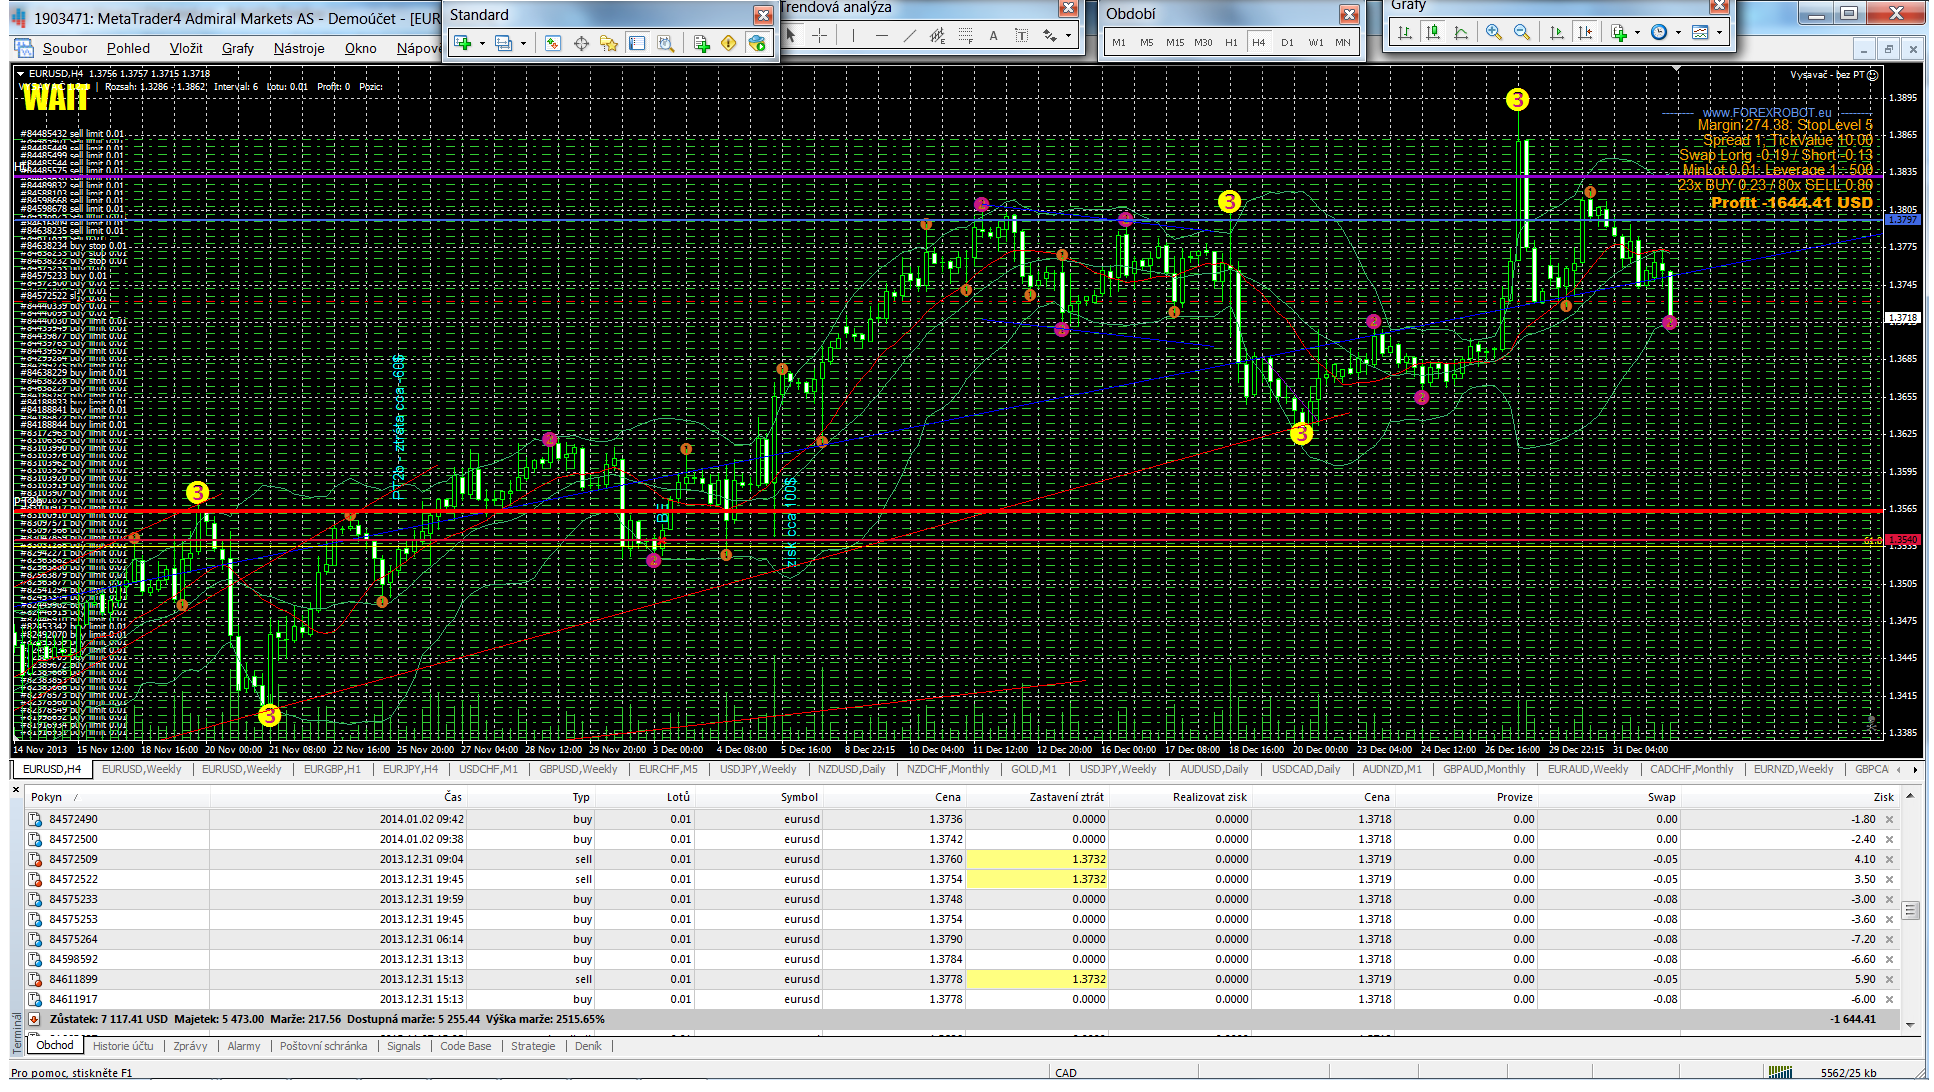Viewport: 1934px width, 1092px height.
Task: Close the Terminal panel with X
Action: [x=15, y=790]
